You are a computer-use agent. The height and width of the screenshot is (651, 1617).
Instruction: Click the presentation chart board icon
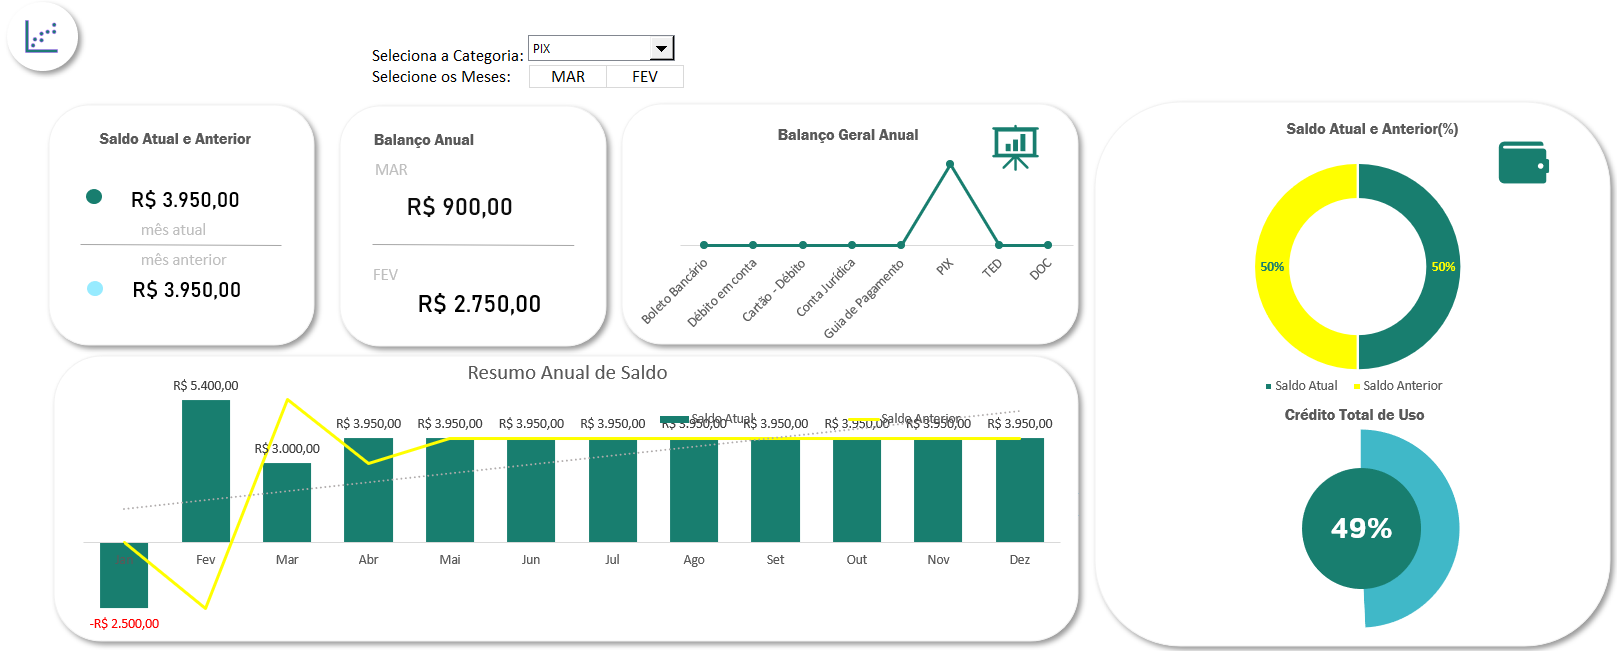tap(1015, 146)
